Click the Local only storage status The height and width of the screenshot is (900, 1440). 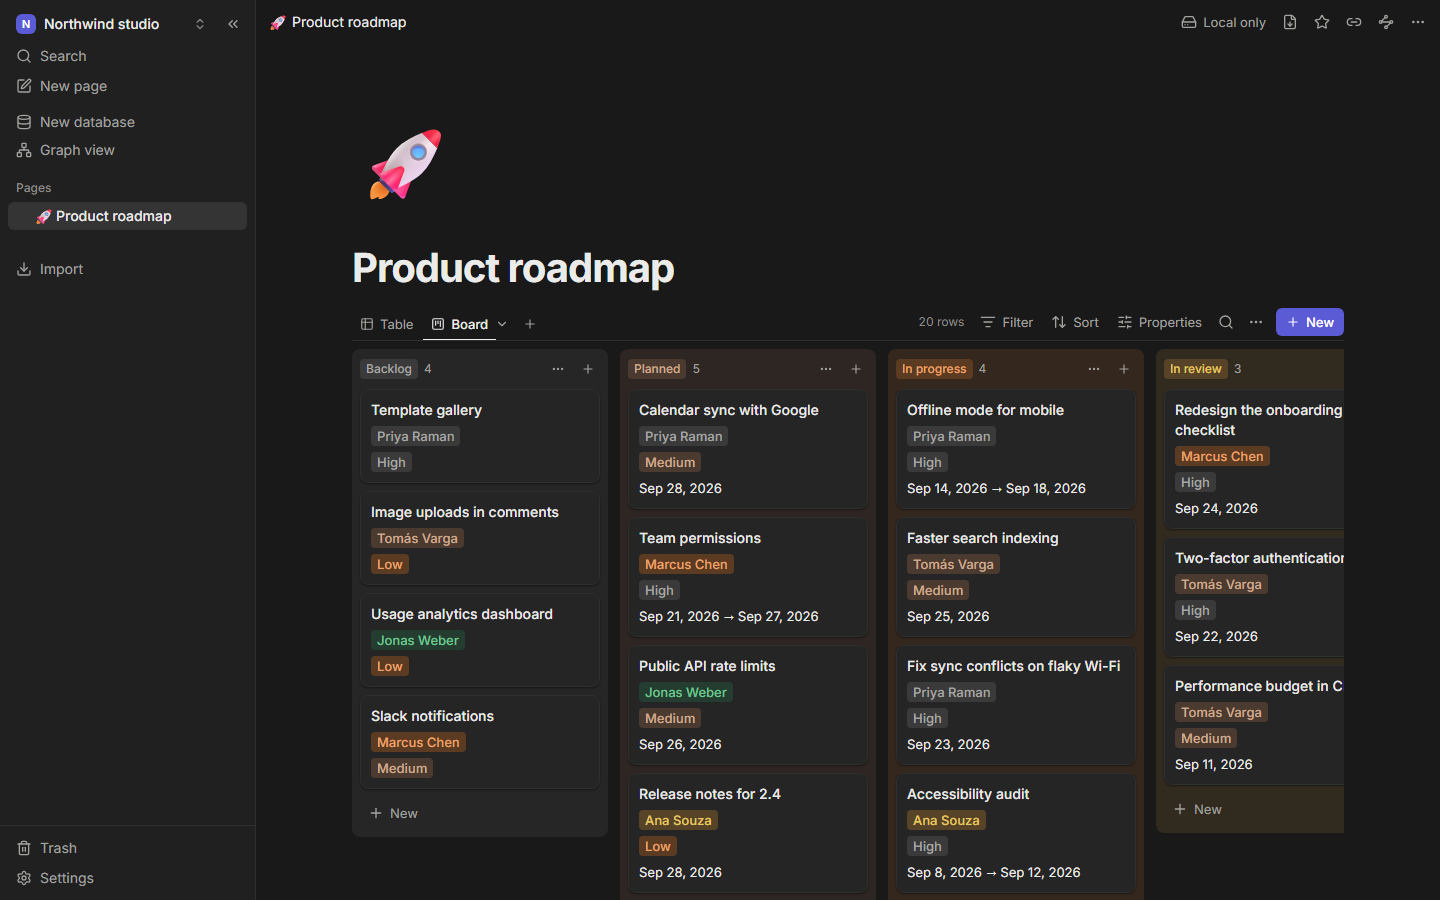(1223, 22)
